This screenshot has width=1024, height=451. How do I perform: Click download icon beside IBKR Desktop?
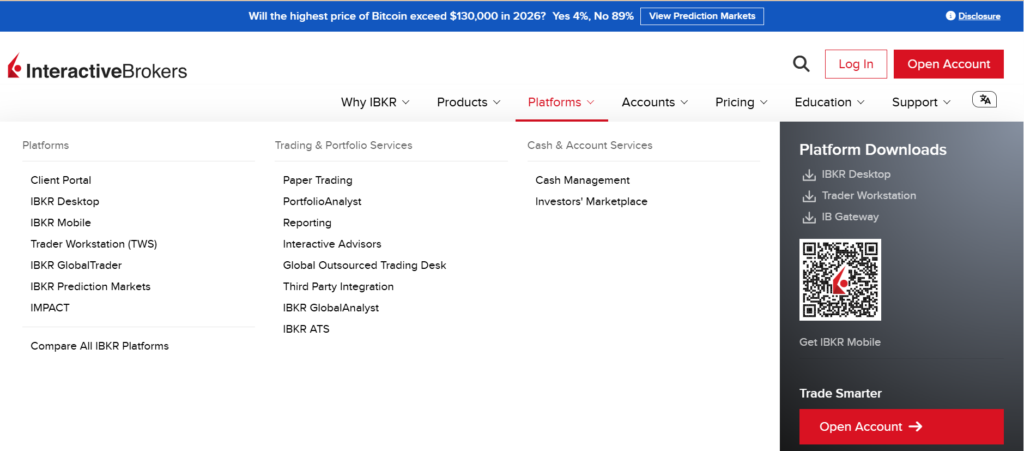[x=808, y=175]
